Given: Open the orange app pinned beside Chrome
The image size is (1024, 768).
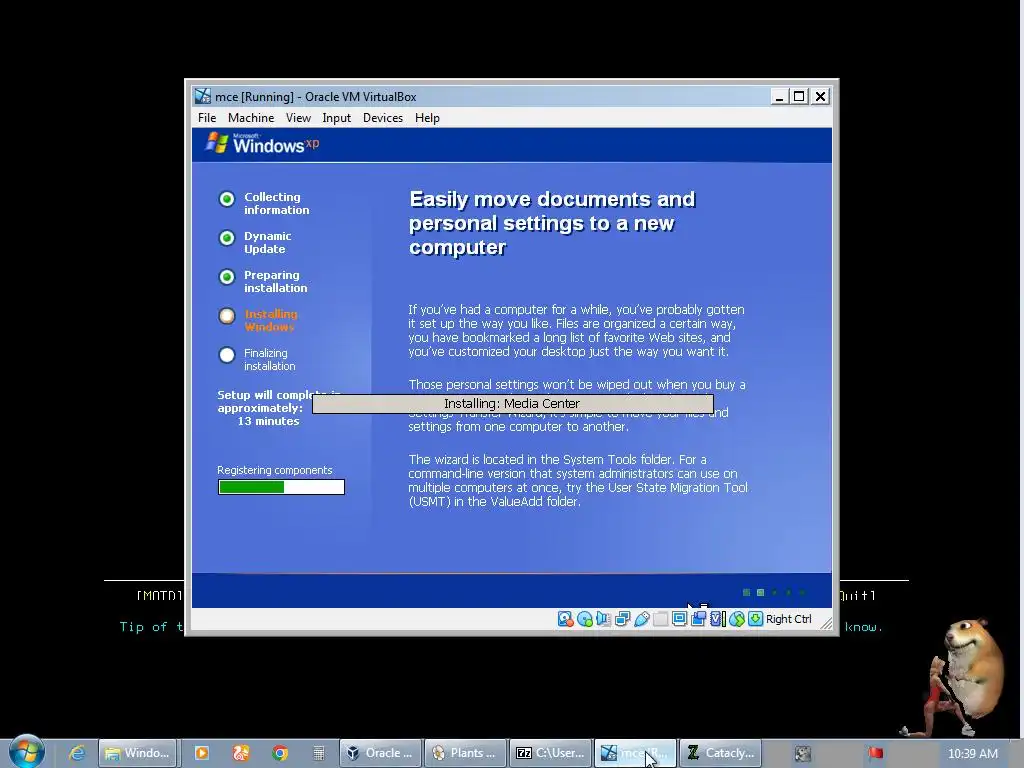Looking at the screenshot, I should pos(241,753).
